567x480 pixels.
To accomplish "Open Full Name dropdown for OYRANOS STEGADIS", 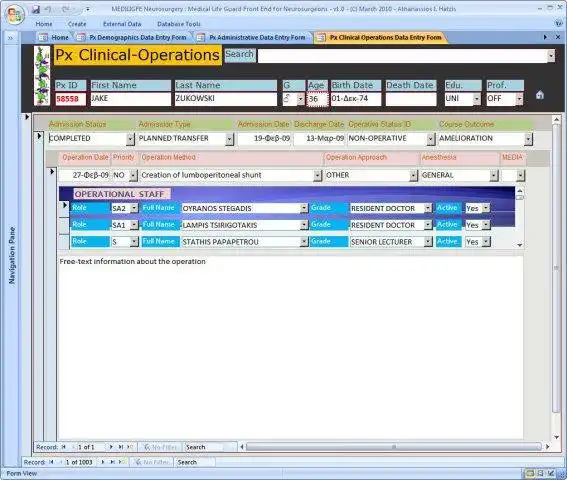I will (304, 208).
